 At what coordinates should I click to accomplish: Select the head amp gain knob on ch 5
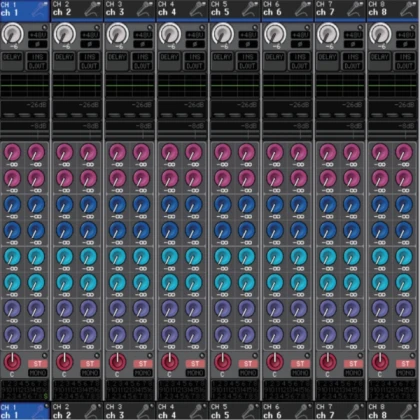(x=223, y=34)
